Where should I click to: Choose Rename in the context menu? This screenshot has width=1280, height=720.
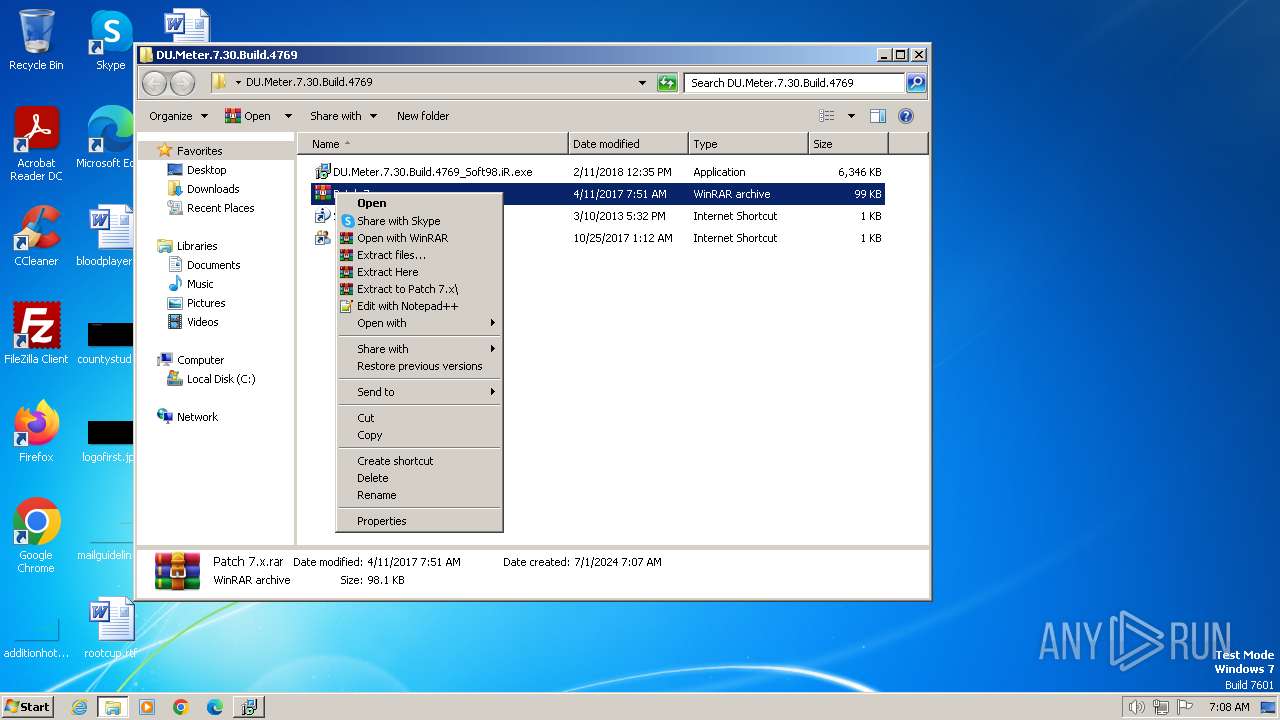pos(419,495)
